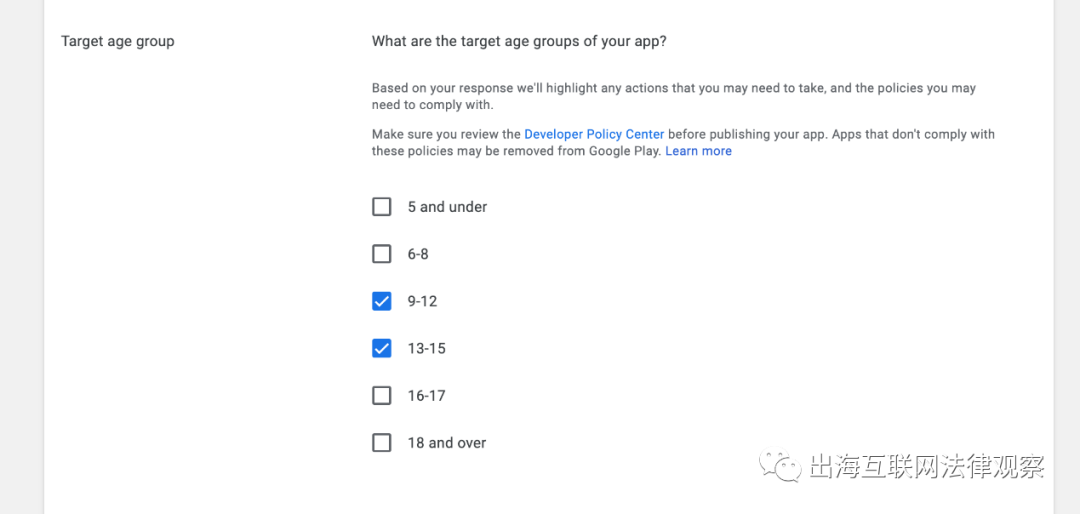Open the Developer Policy Center link
This screenshot has width=1080, height=514.
point(594,134)
